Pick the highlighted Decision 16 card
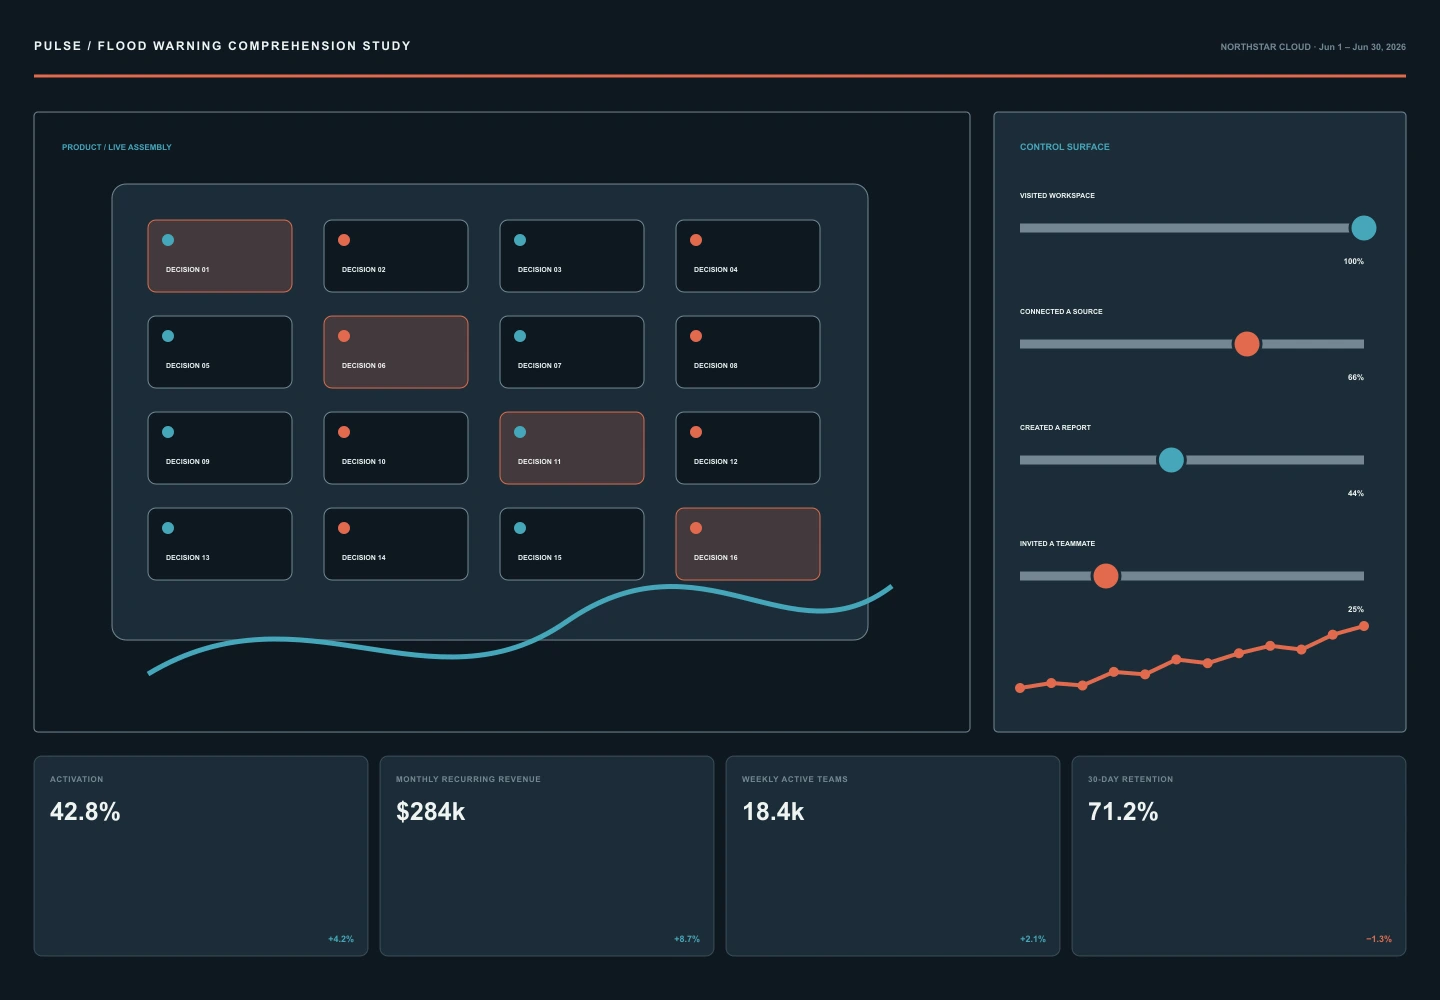This screenshot has width=1440, height=1000. pos(748,544)
